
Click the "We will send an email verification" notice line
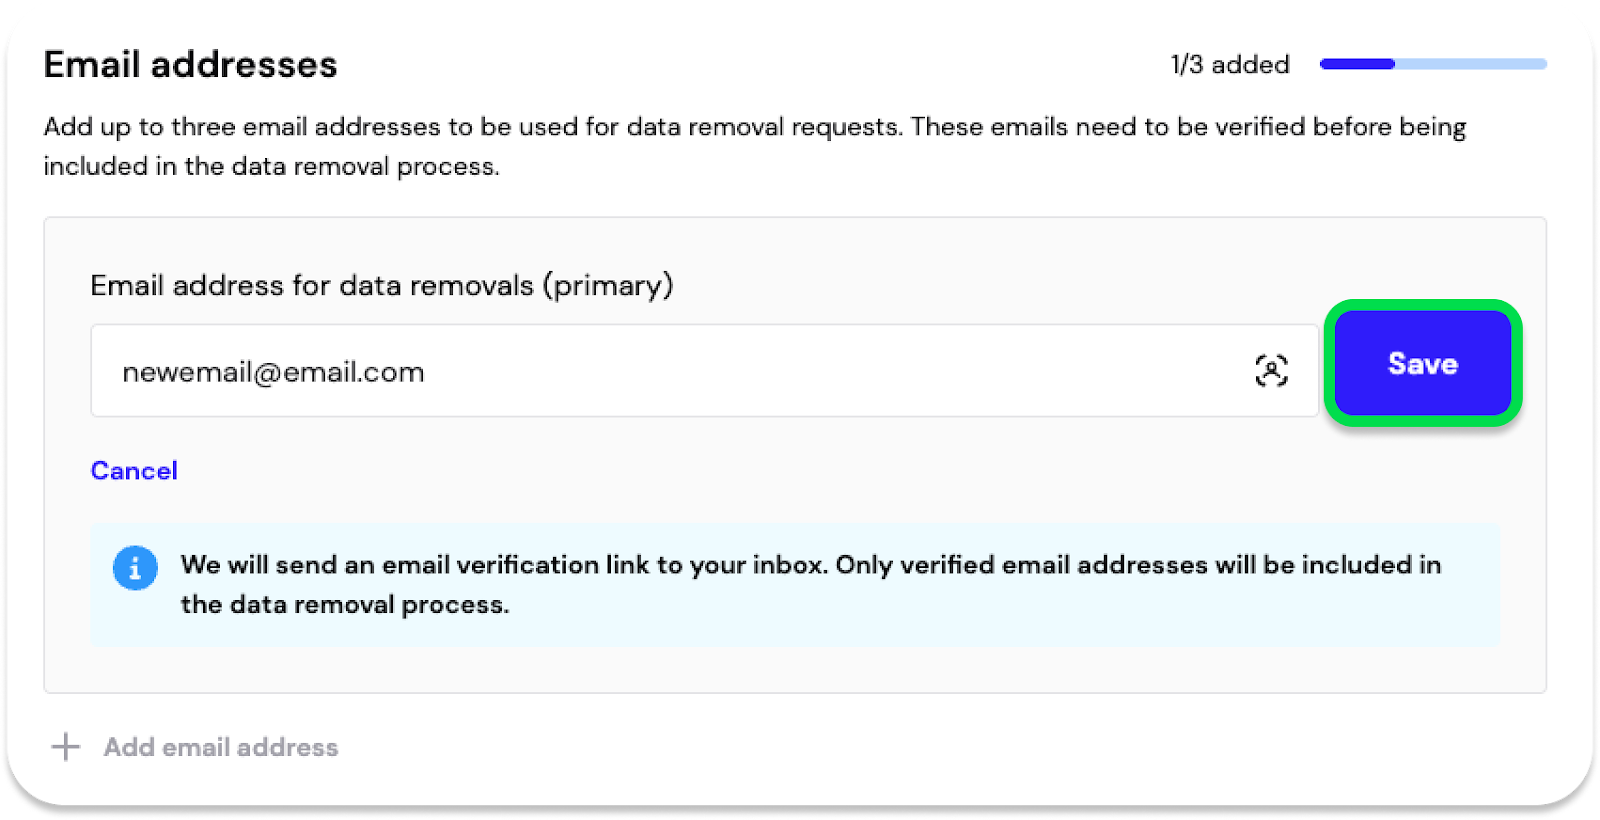(810, 565)
